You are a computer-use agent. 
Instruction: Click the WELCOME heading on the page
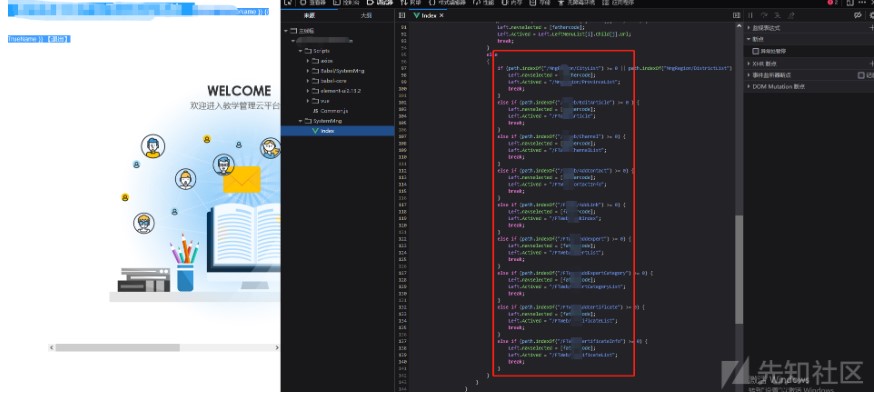pyautogui.click(x=239, y=91)
